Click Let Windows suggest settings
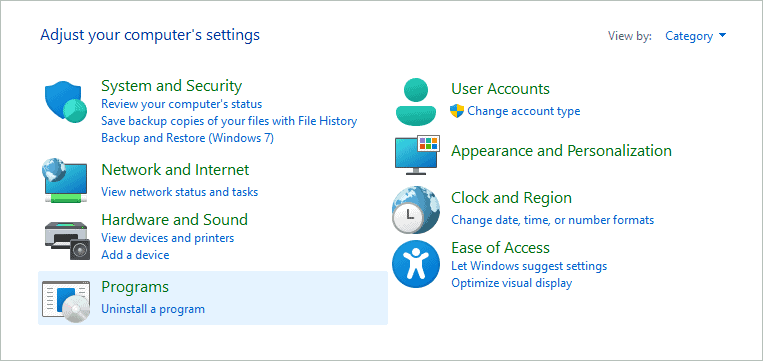Viewport: 763px width, 361px height. [529, 266]
